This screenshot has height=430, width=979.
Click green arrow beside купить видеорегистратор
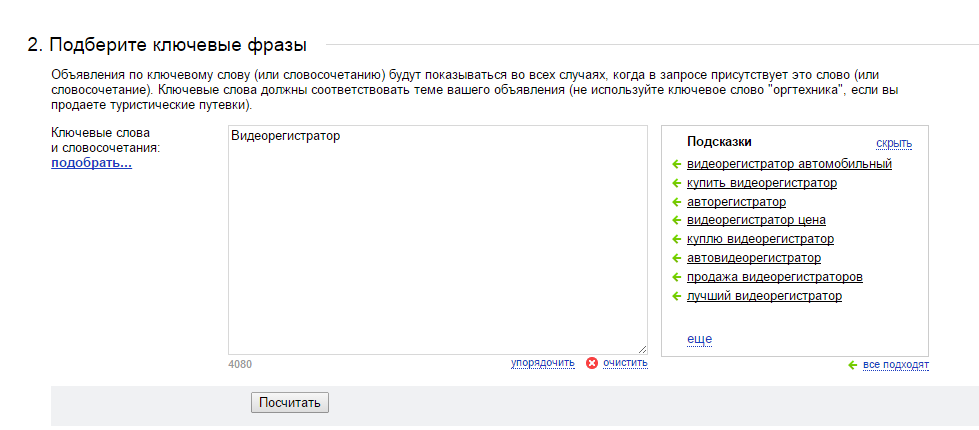point(676,183)
